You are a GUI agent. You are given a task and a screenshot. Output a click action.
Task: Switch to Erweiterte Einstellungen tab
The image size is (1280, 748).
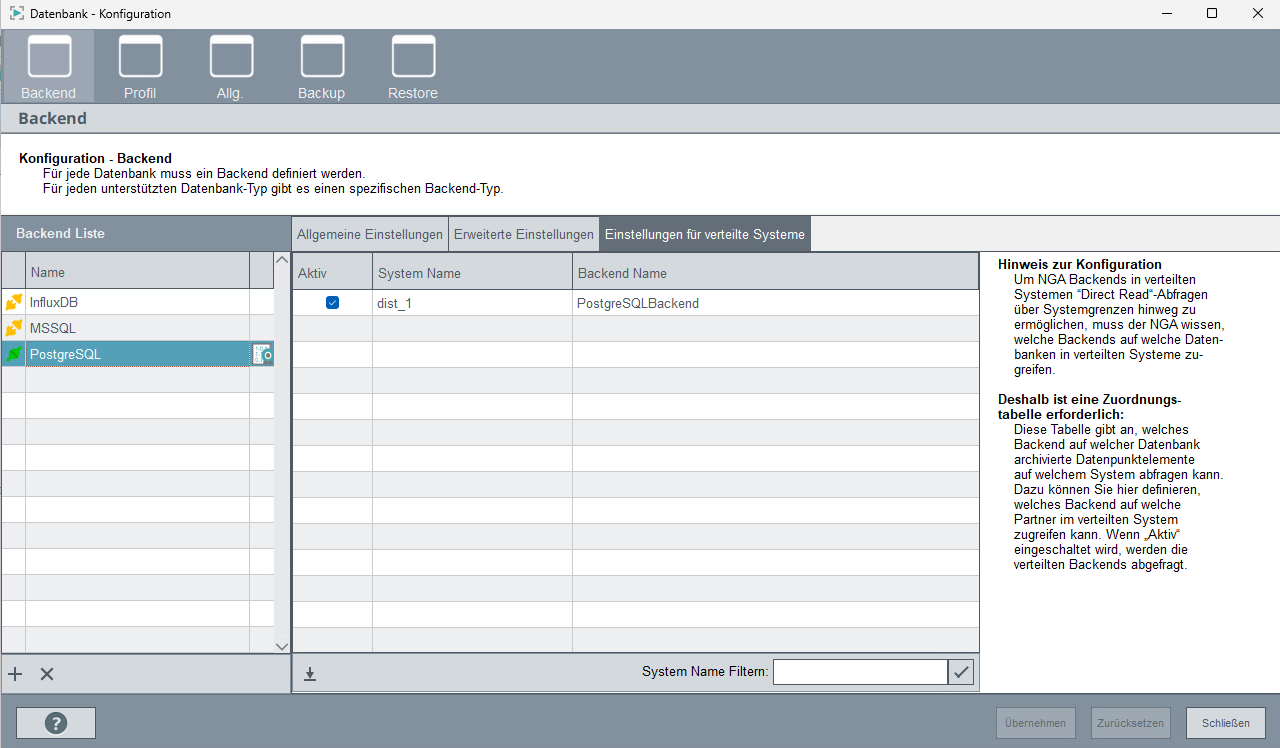point(523,235)
